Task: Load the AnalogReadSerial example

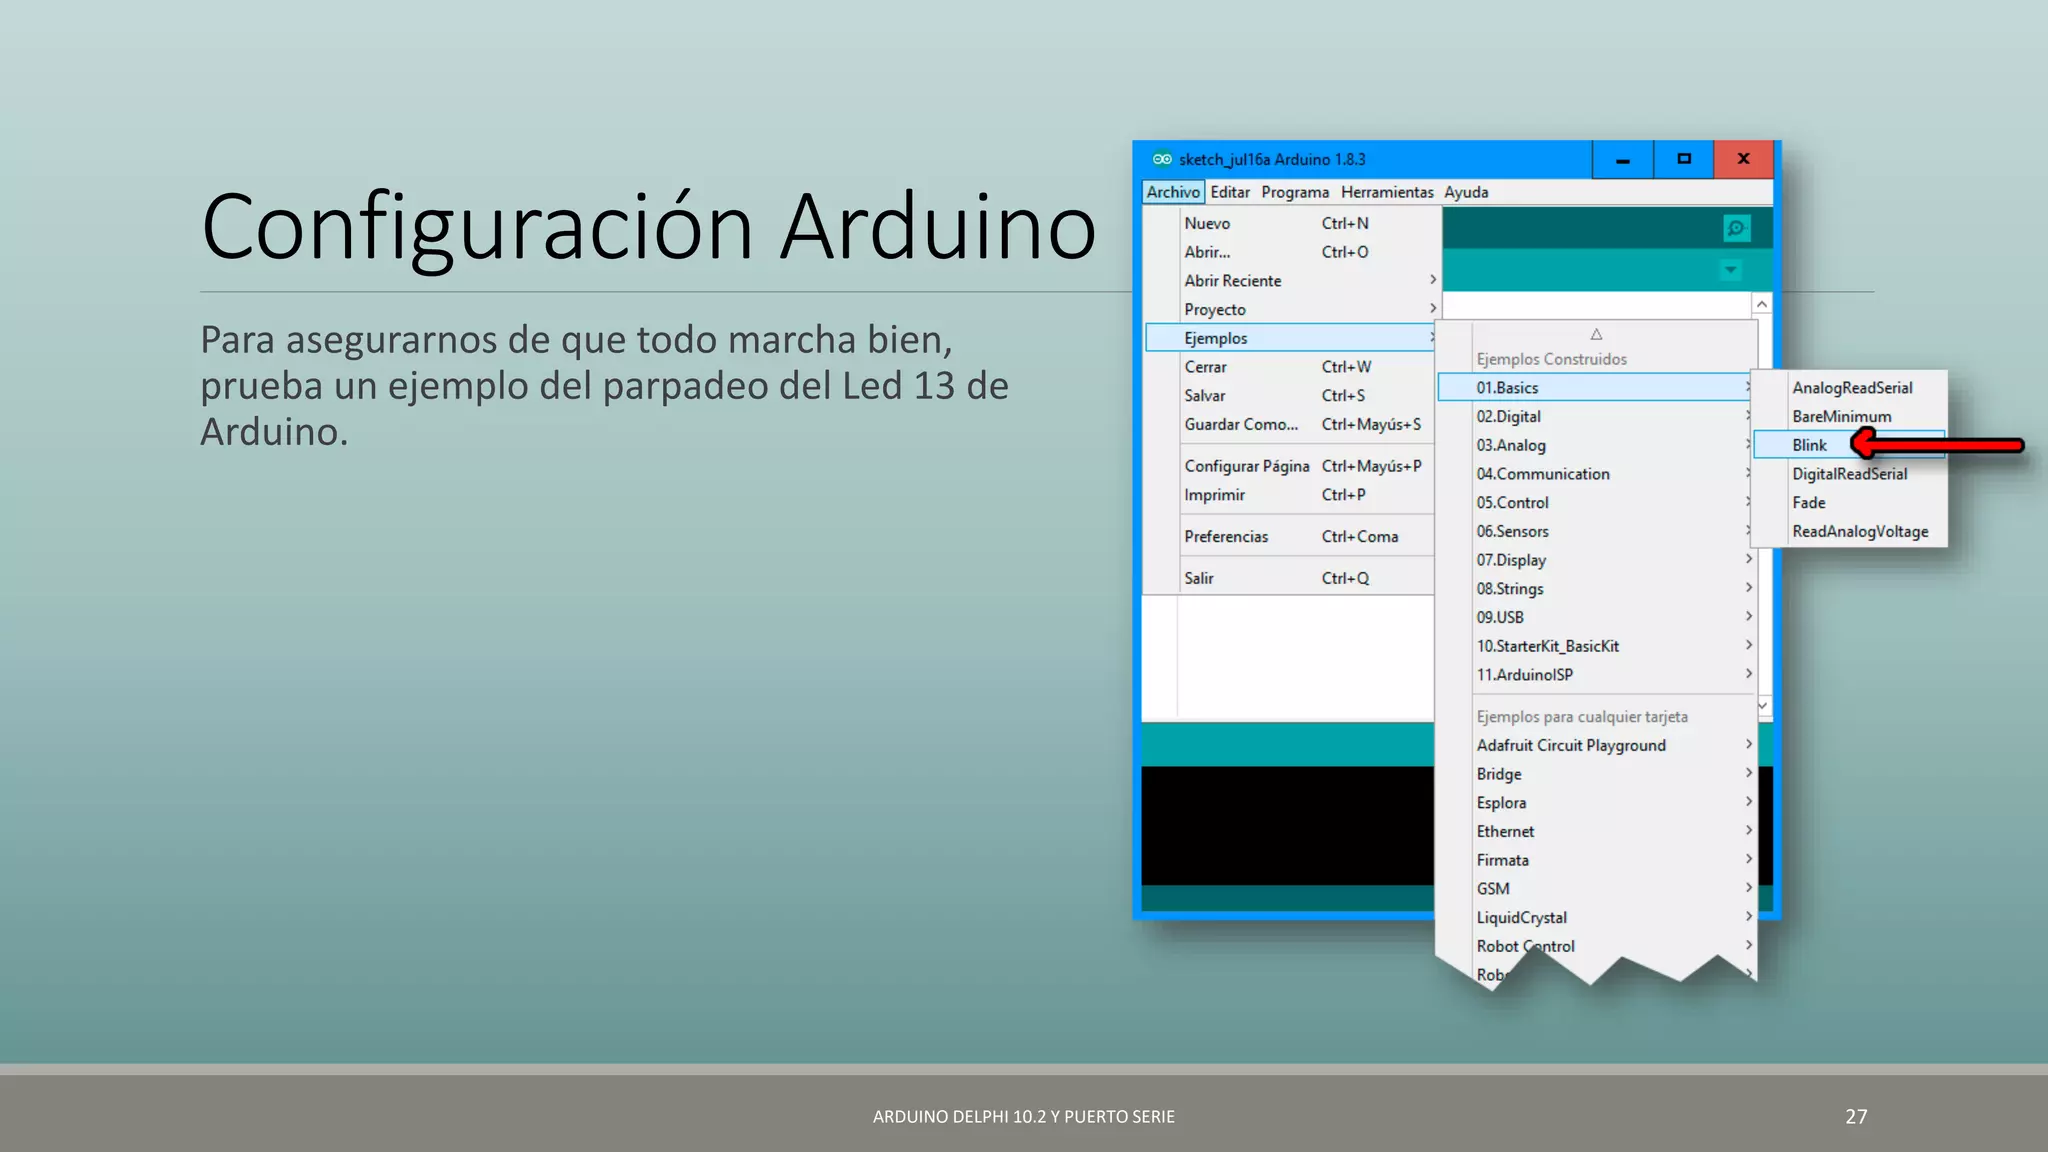Action: coord(1851,388)
